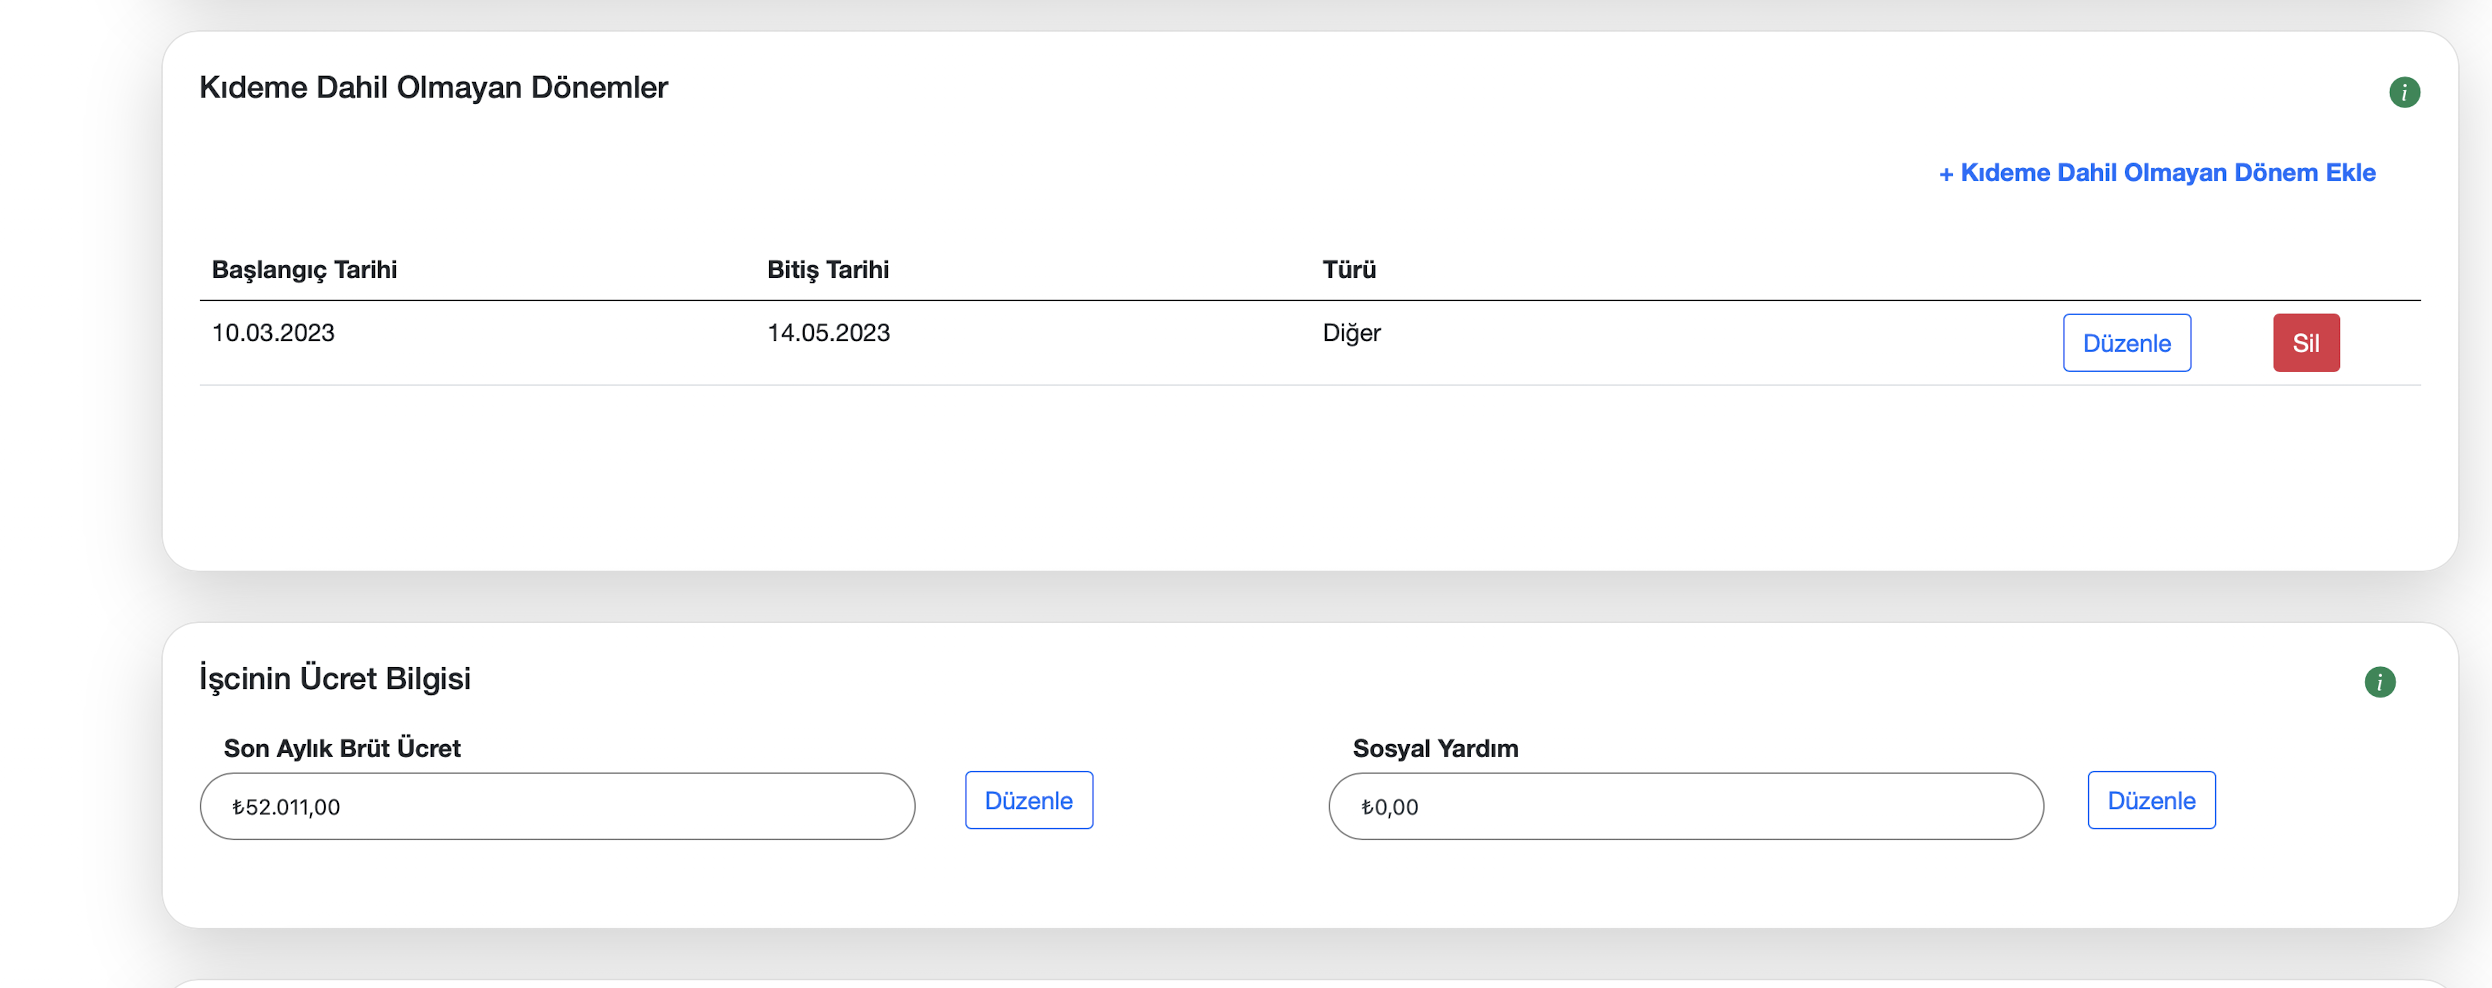Click the Türü column header
Screen dimensions: 2492x988
(1348, 270)
